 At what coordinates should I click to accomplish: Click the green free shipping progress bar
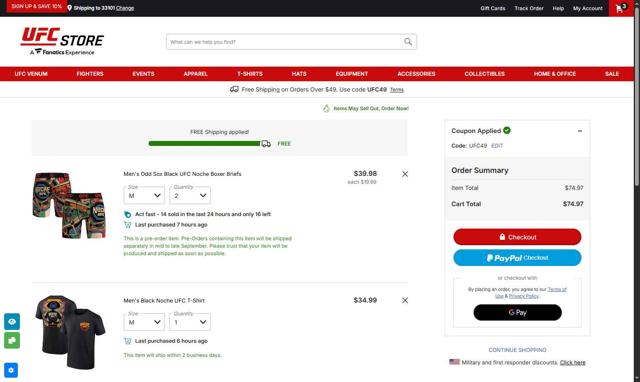204,144
